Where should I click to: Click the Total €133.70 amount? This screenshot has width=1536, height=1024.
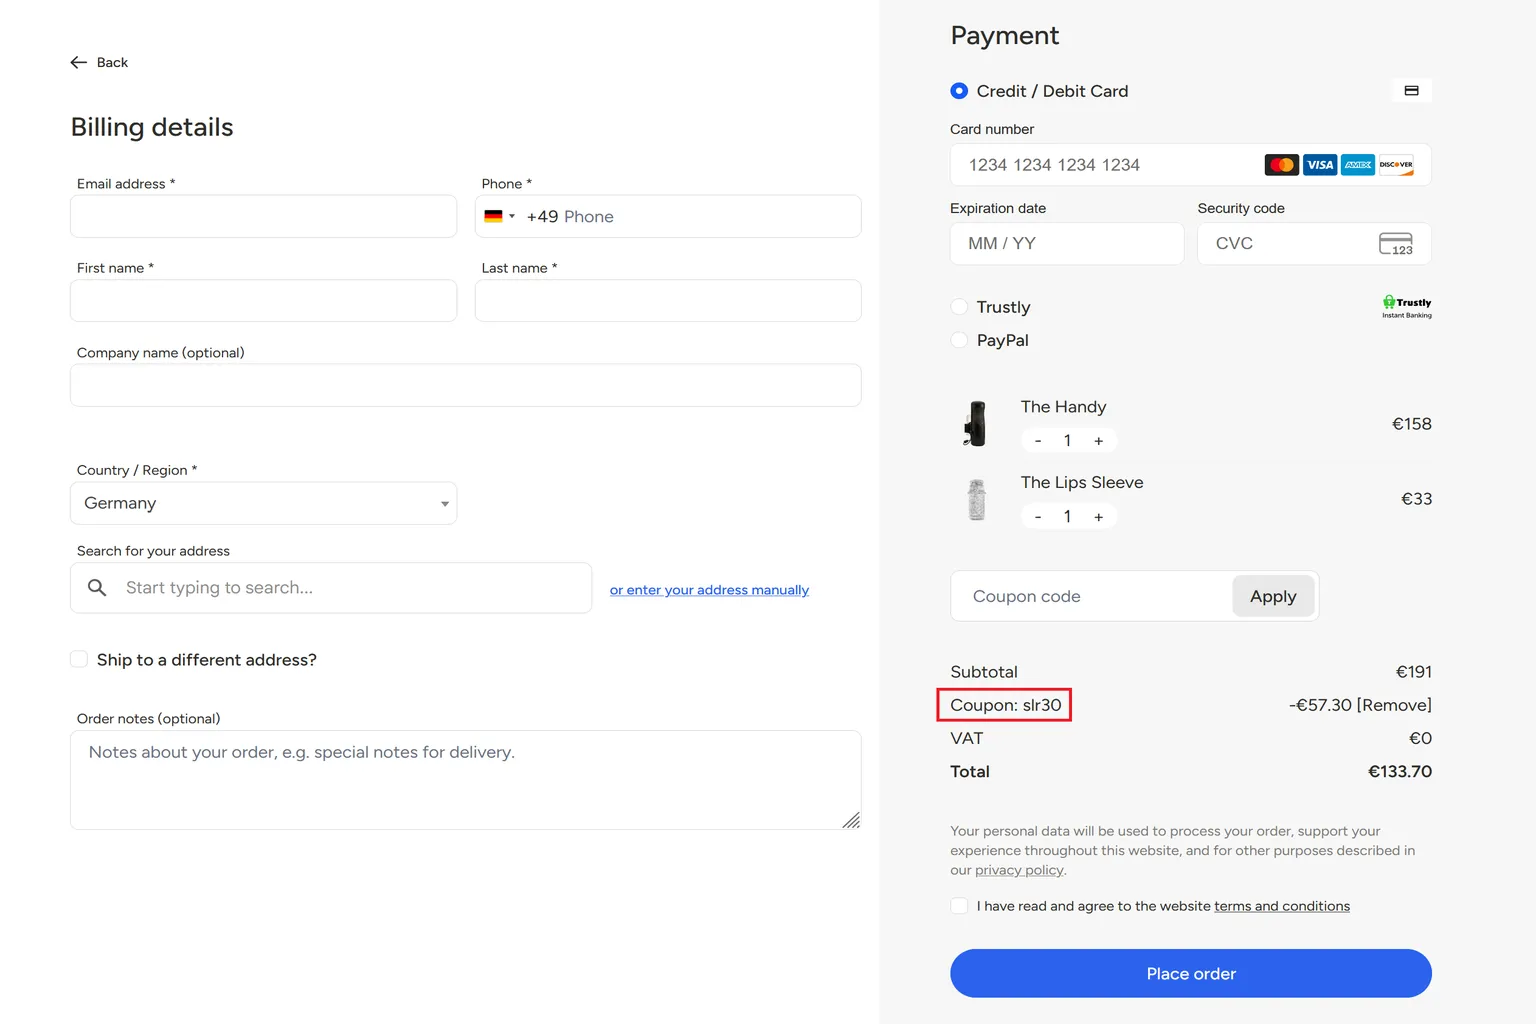(x=1400, y=772)
